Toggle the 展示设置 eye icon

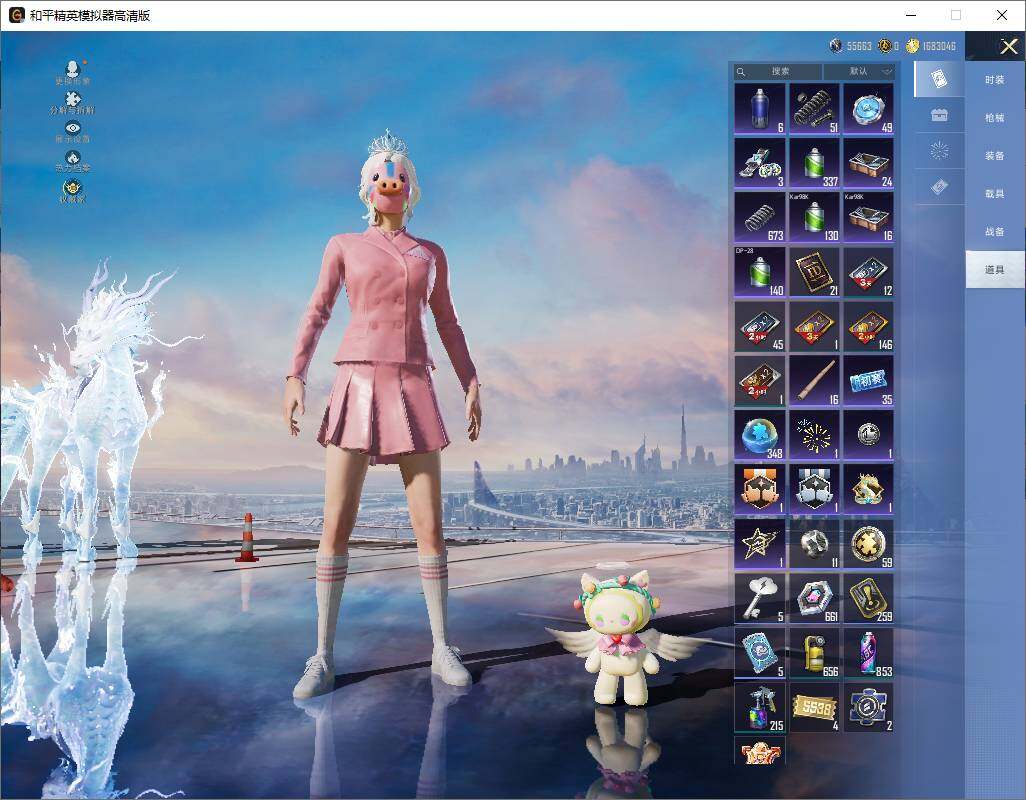[73, 131]
